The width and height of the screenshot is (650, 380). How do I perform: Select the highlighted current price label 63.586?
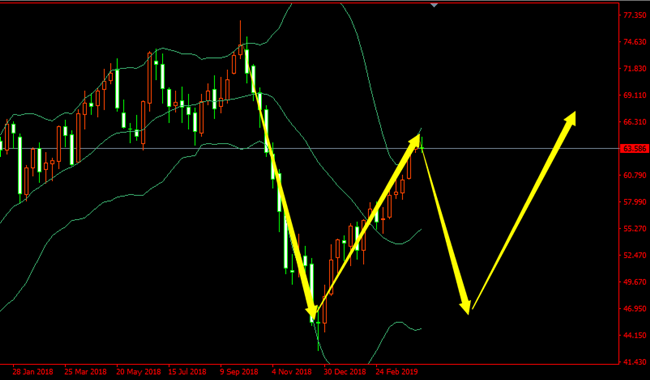[634, 148]
